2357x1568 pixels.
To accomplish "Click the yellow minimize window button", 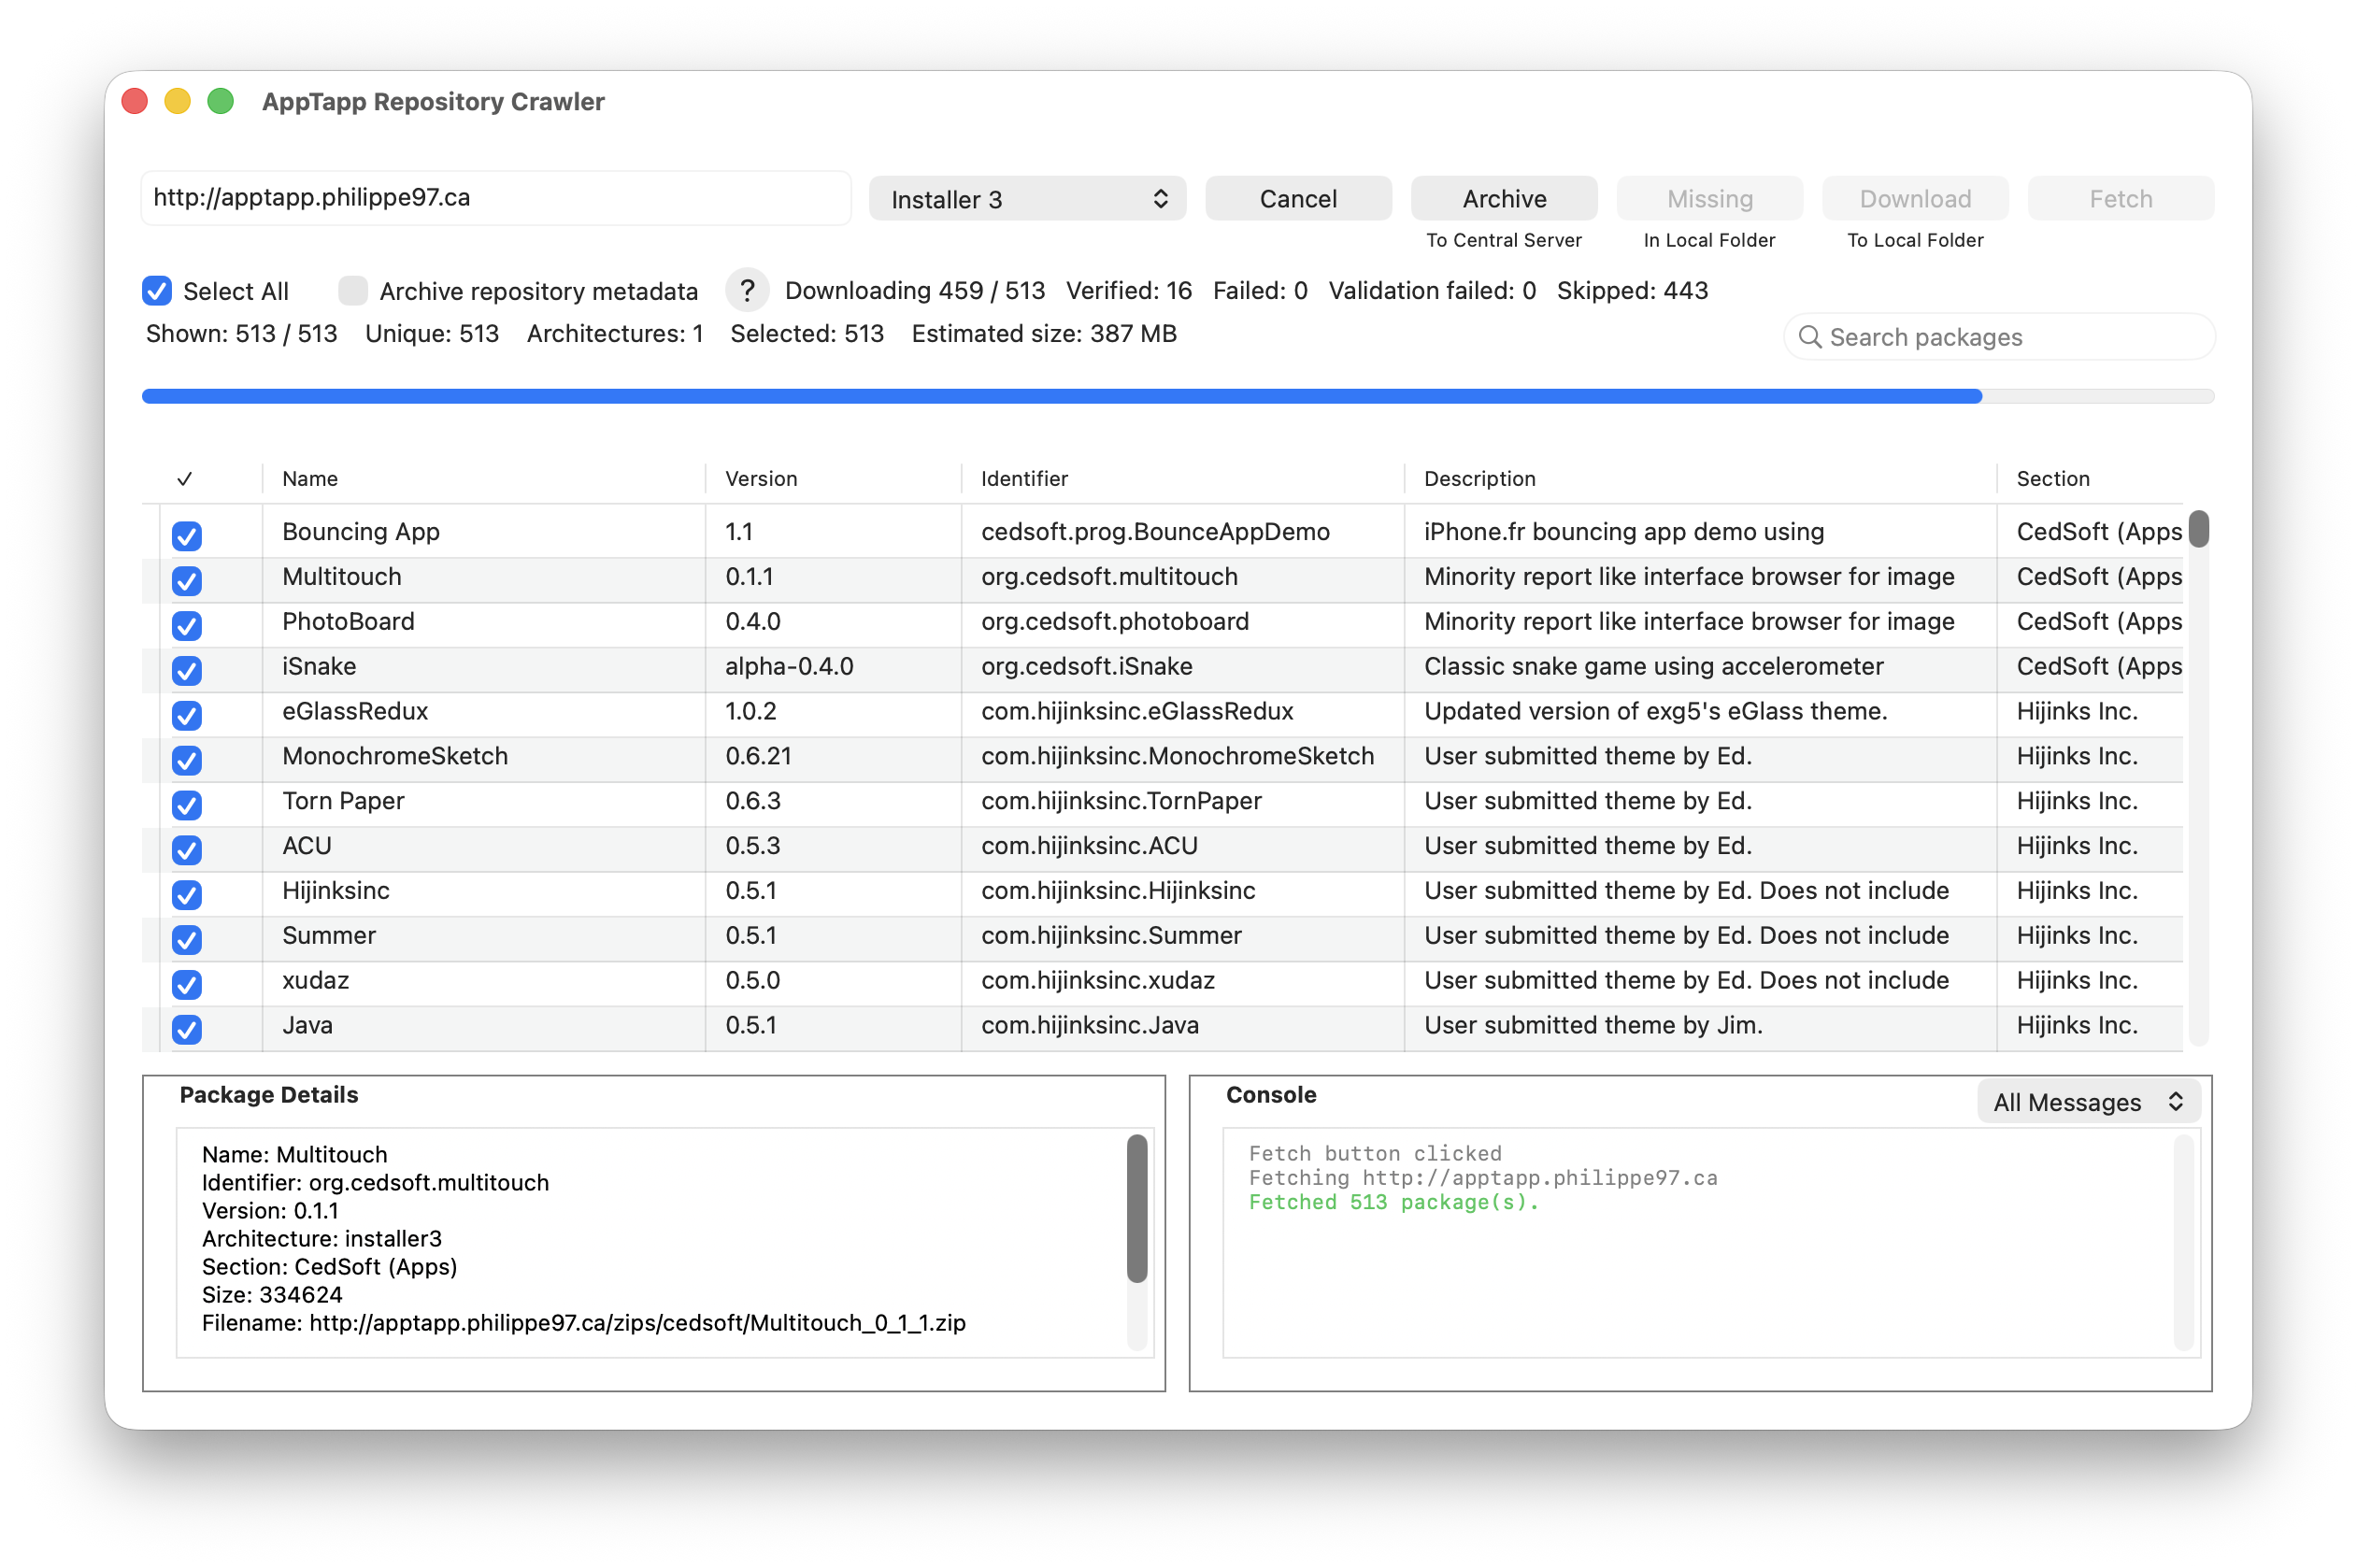I will (x=178, y=102).
